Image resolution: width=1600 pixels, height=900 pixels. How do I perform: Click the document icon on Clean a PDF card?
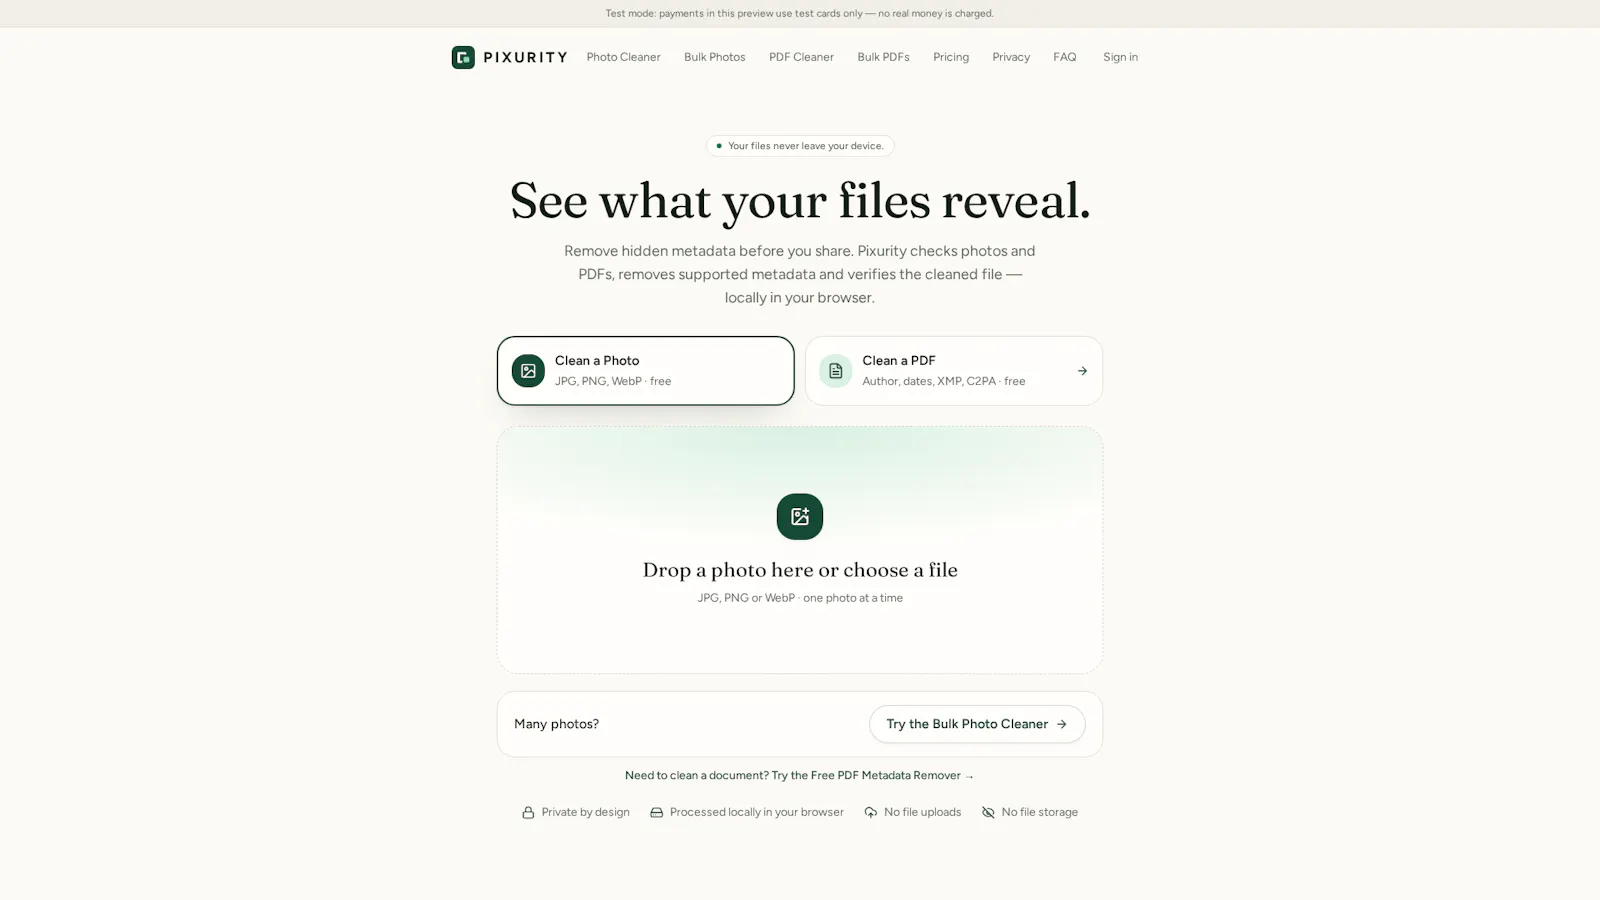[x=836, y=371]
